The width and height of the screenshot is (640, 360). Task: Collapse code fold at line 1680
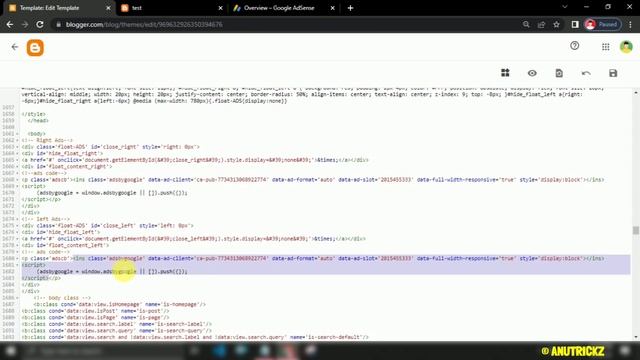(x=18, y=258)
